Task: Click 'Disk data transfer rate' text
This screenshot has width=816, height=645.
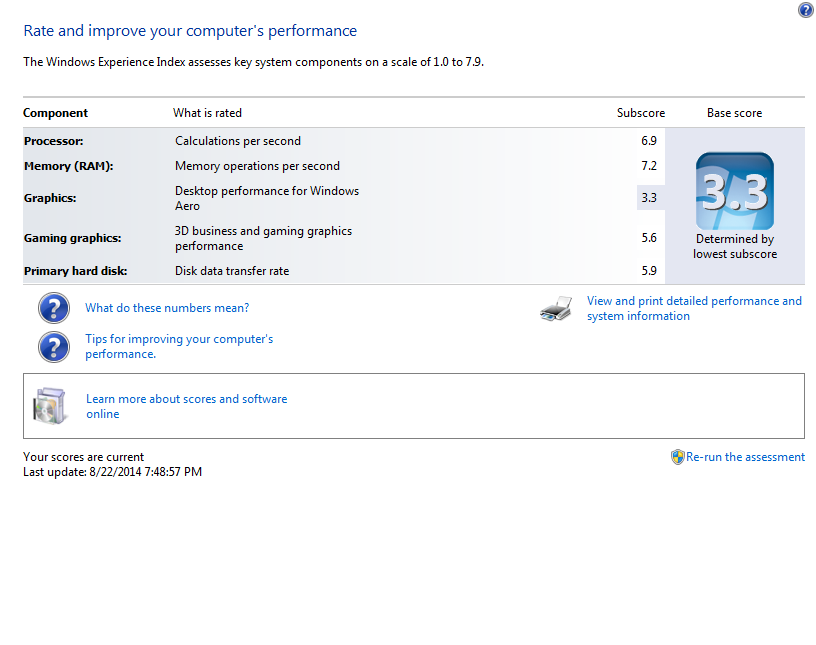Action: coord(232,271)
